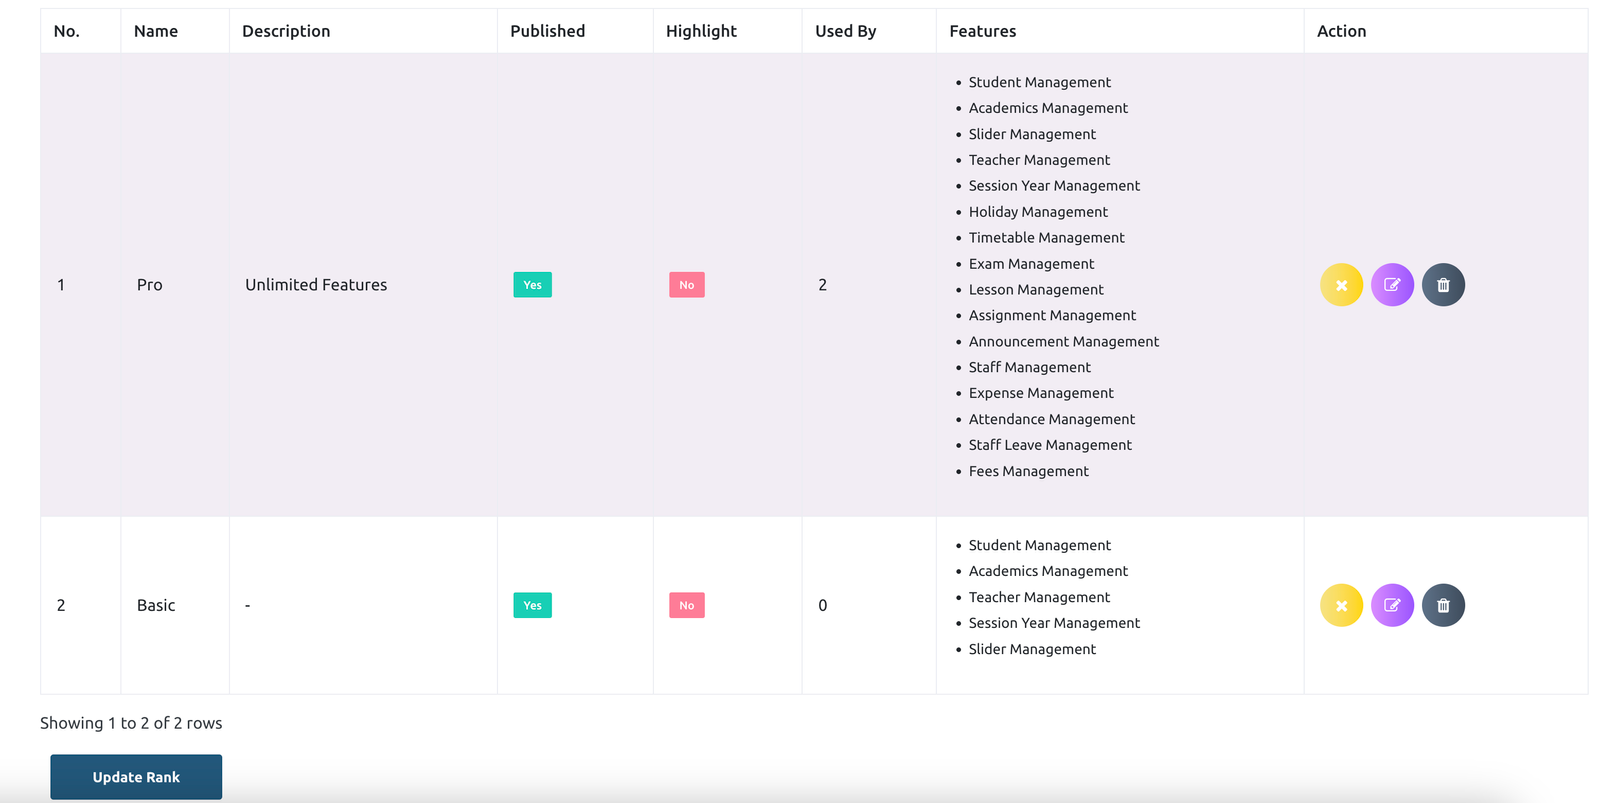1600x803 pixels.
Task: Delete the Pro package using trash icon
Action: [1443, 285]
